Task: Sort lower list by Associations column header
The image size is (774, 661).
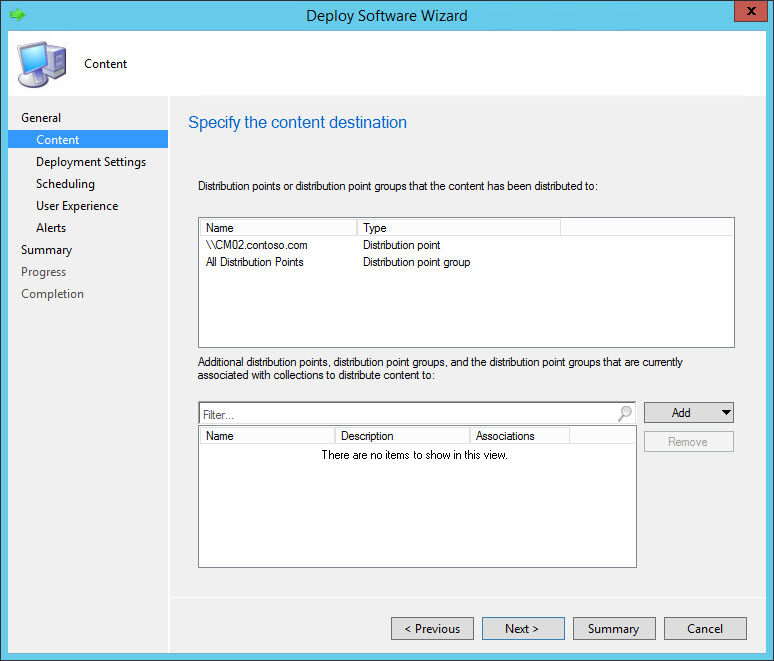Action: click(518, 436)
